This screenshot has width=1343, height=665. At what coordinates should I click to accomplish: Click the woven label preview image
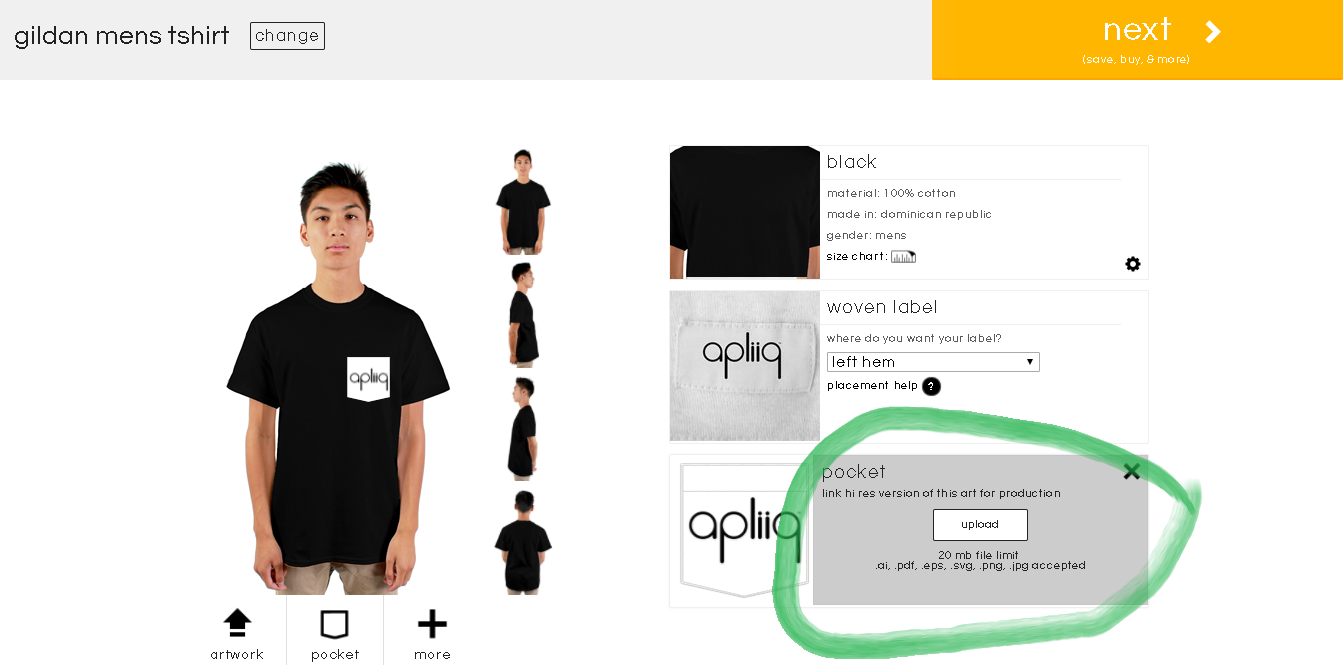pos(745,366)
